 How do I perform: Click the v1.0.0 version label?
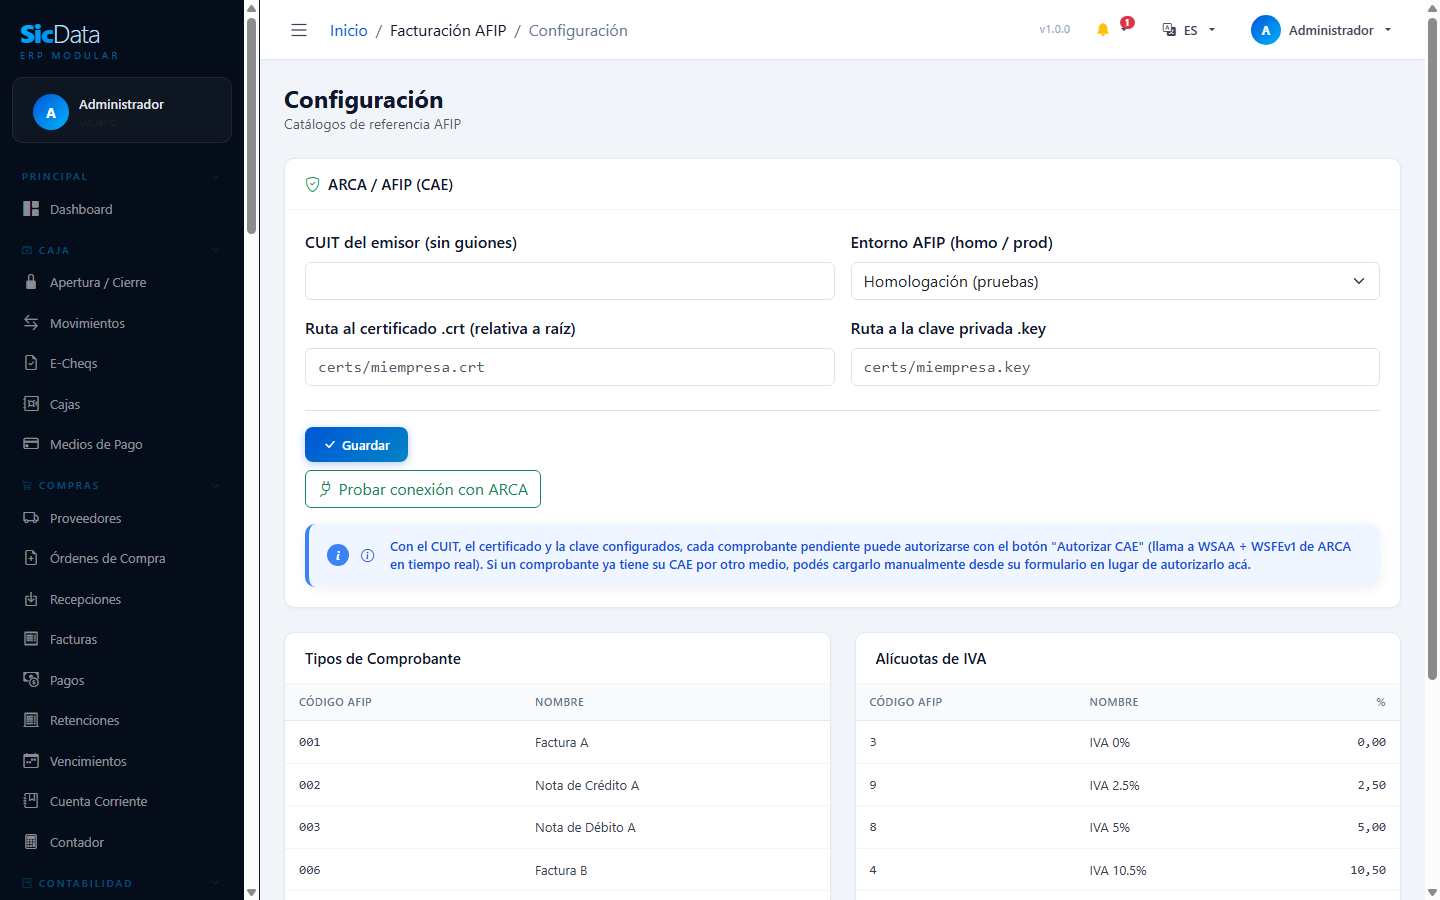1054,30
